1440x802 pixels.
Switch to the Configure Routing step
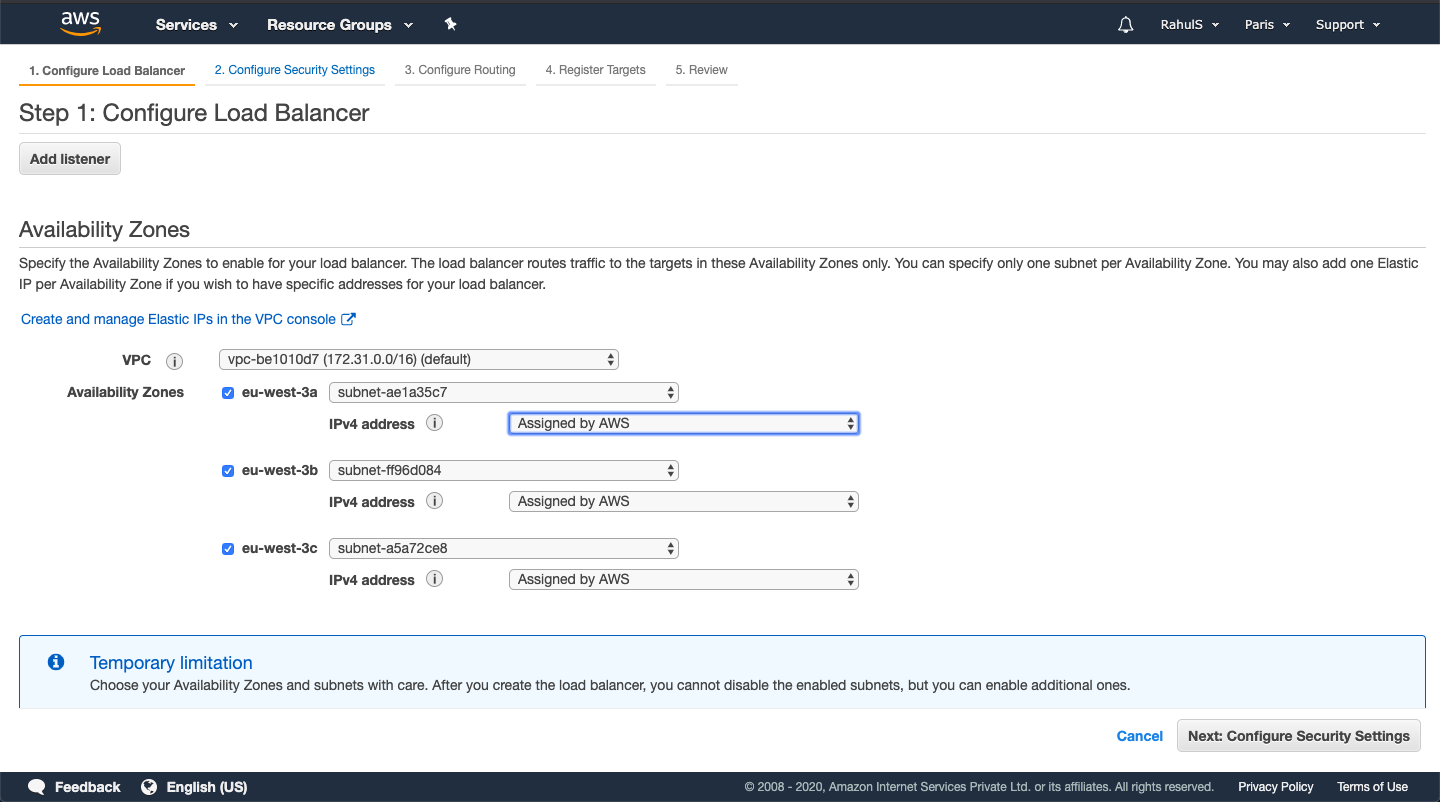tap(460, 70)
